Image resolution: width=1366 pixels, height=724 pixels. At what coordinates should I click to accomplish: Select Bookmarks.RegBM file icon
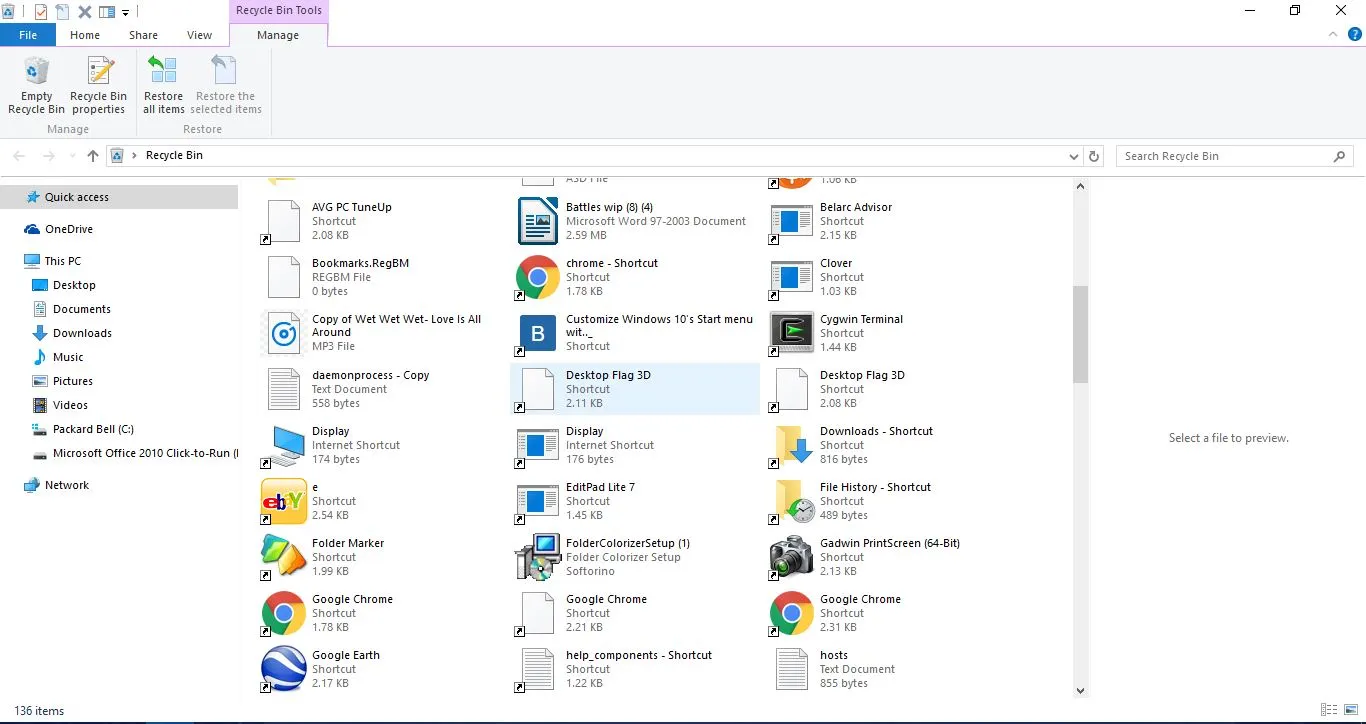[x=284, y=277]
